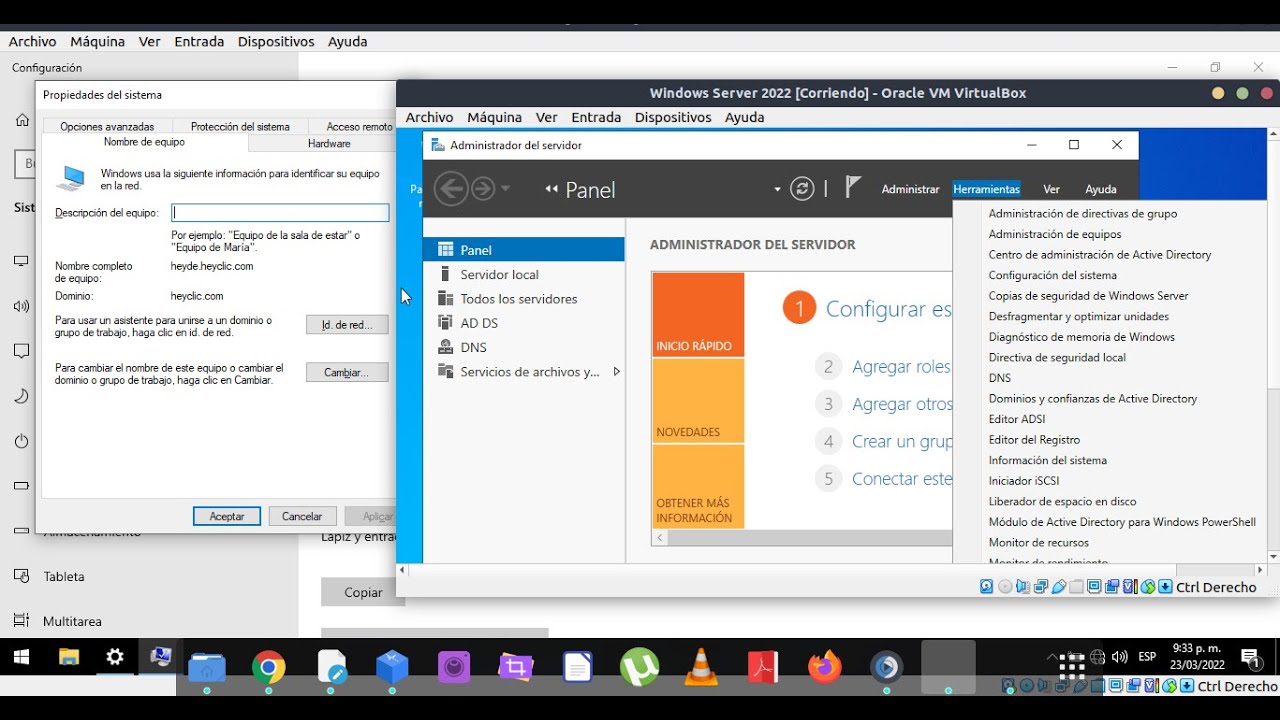Select Editor del Registro from the tools list
Screen dimensions: 1280x720
click(1034, 440)
